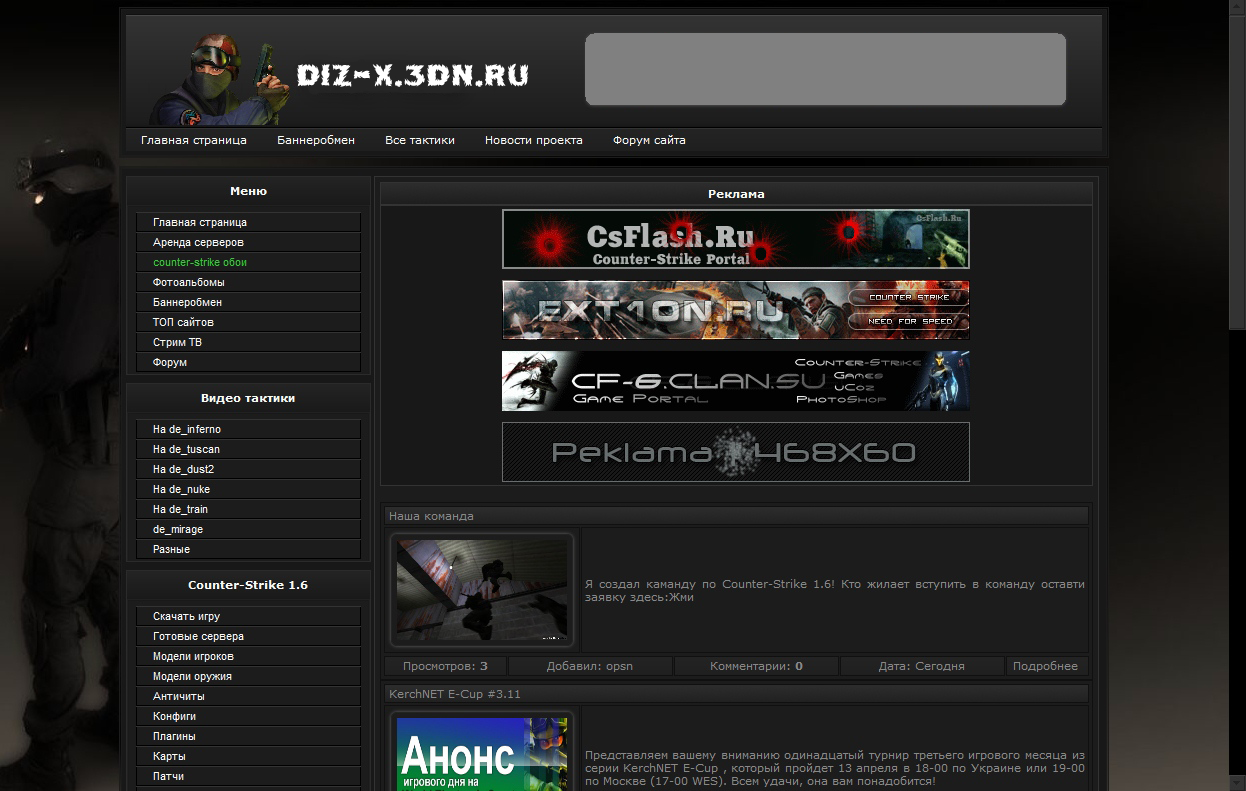
Task: Open На de_nuke video tactics
Action: (x=181, y=489)
